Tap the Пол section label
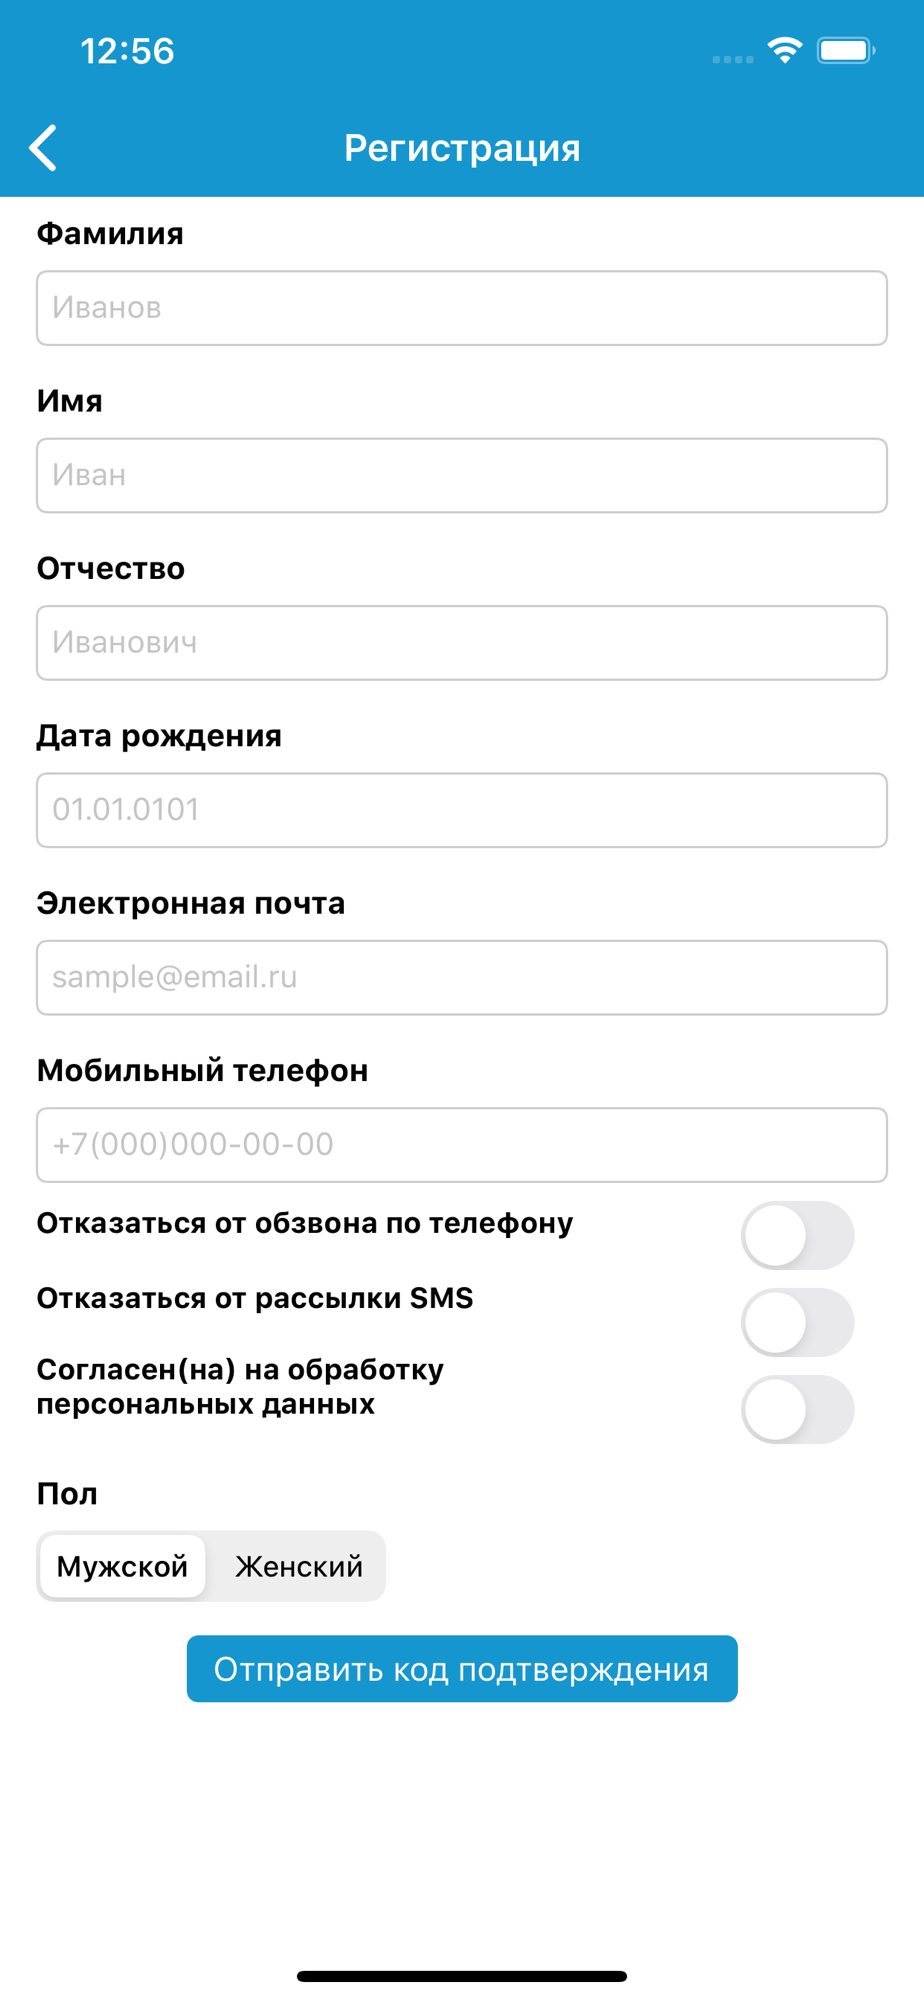The width and height of the screenshot is (924, 2000). click(x=67, y=1494)
